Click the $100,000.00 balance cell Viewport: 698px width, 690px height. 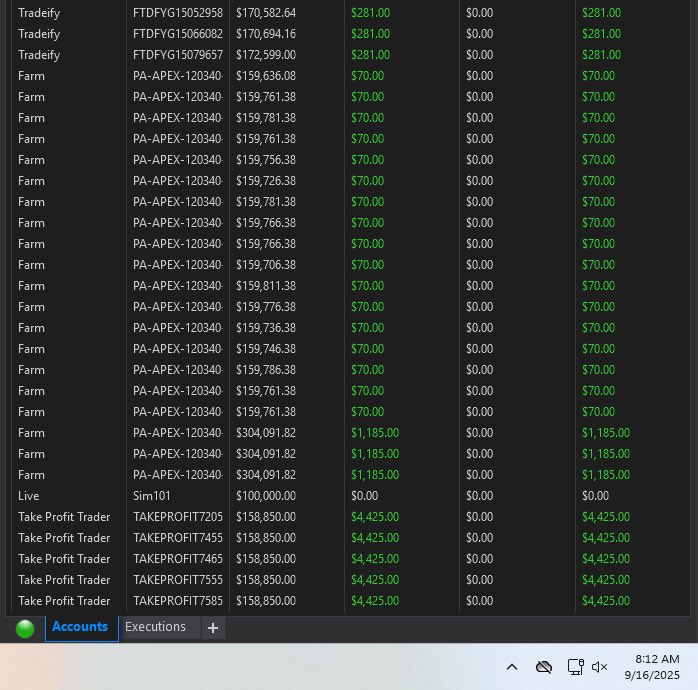pyautogui.click(x=266, y=496)
